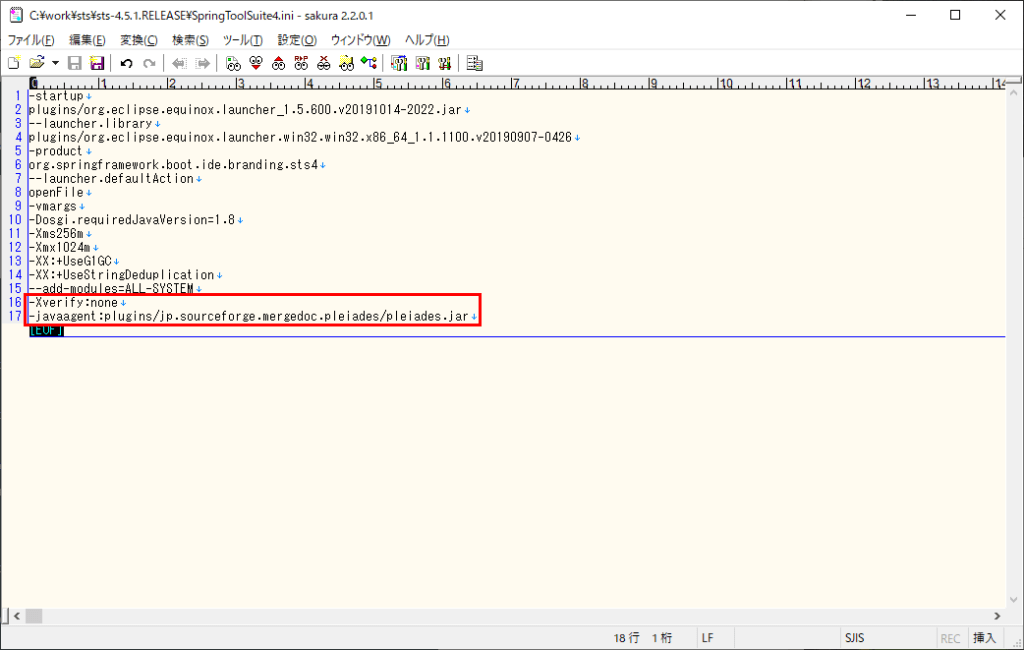Save all open files
The height and width of the screenshot is (650, 1024).
tap(97, 62)
